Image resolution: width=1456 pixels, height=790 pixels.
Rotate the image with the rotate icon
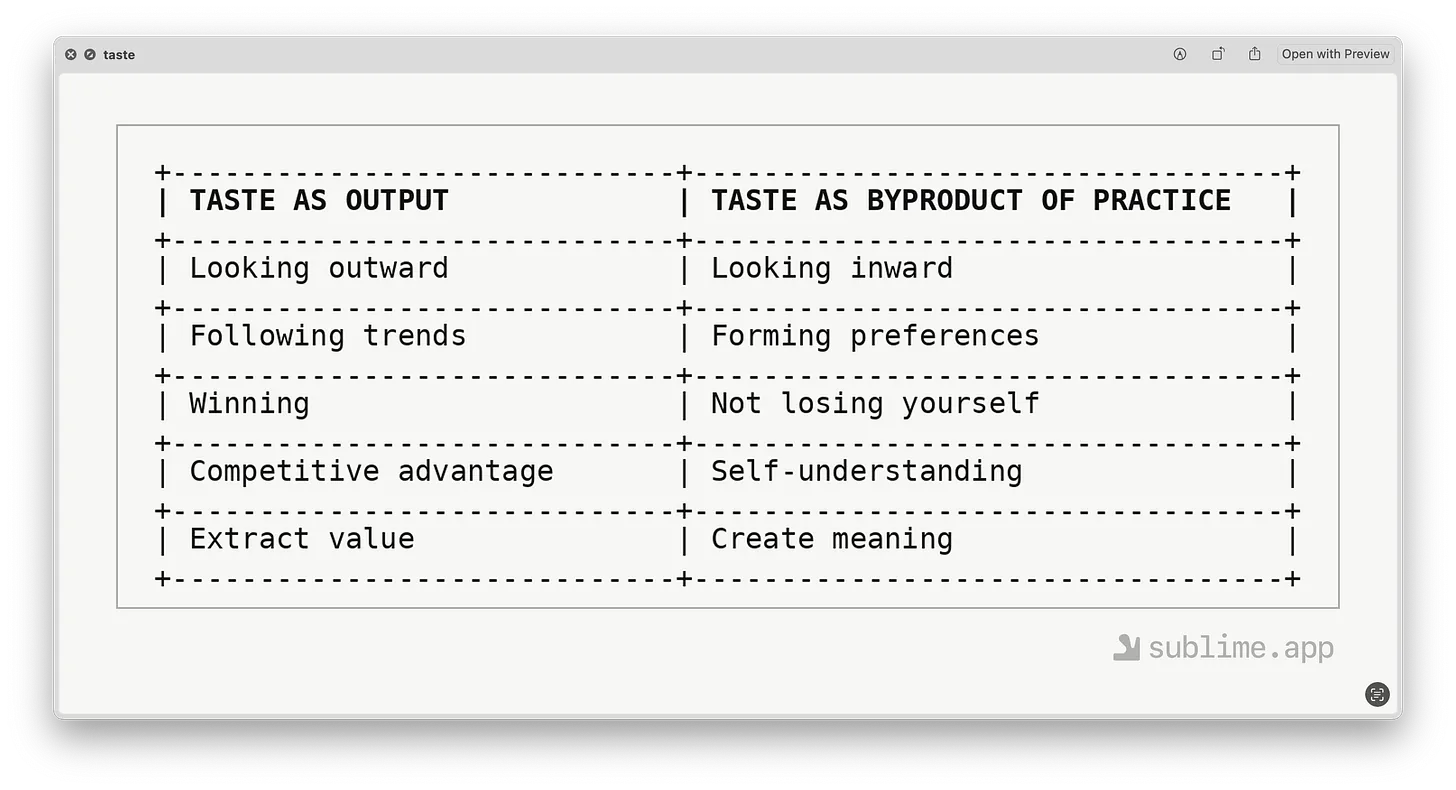point(1218,54)
